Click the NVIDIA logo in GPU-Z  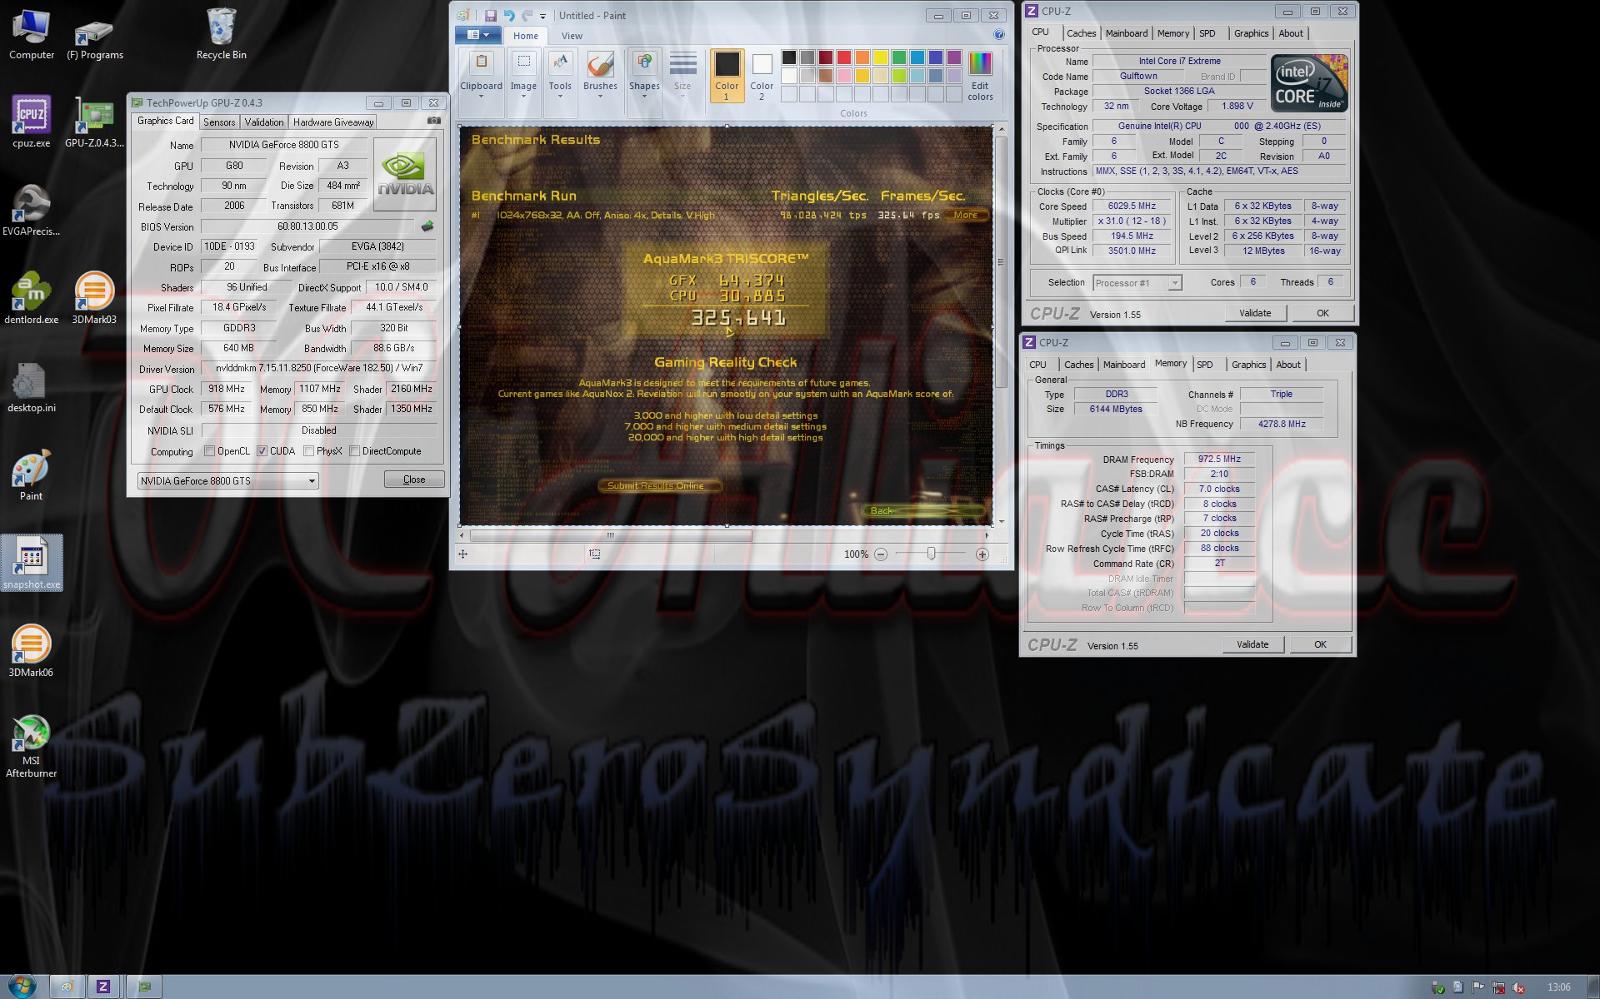point(406,174)
